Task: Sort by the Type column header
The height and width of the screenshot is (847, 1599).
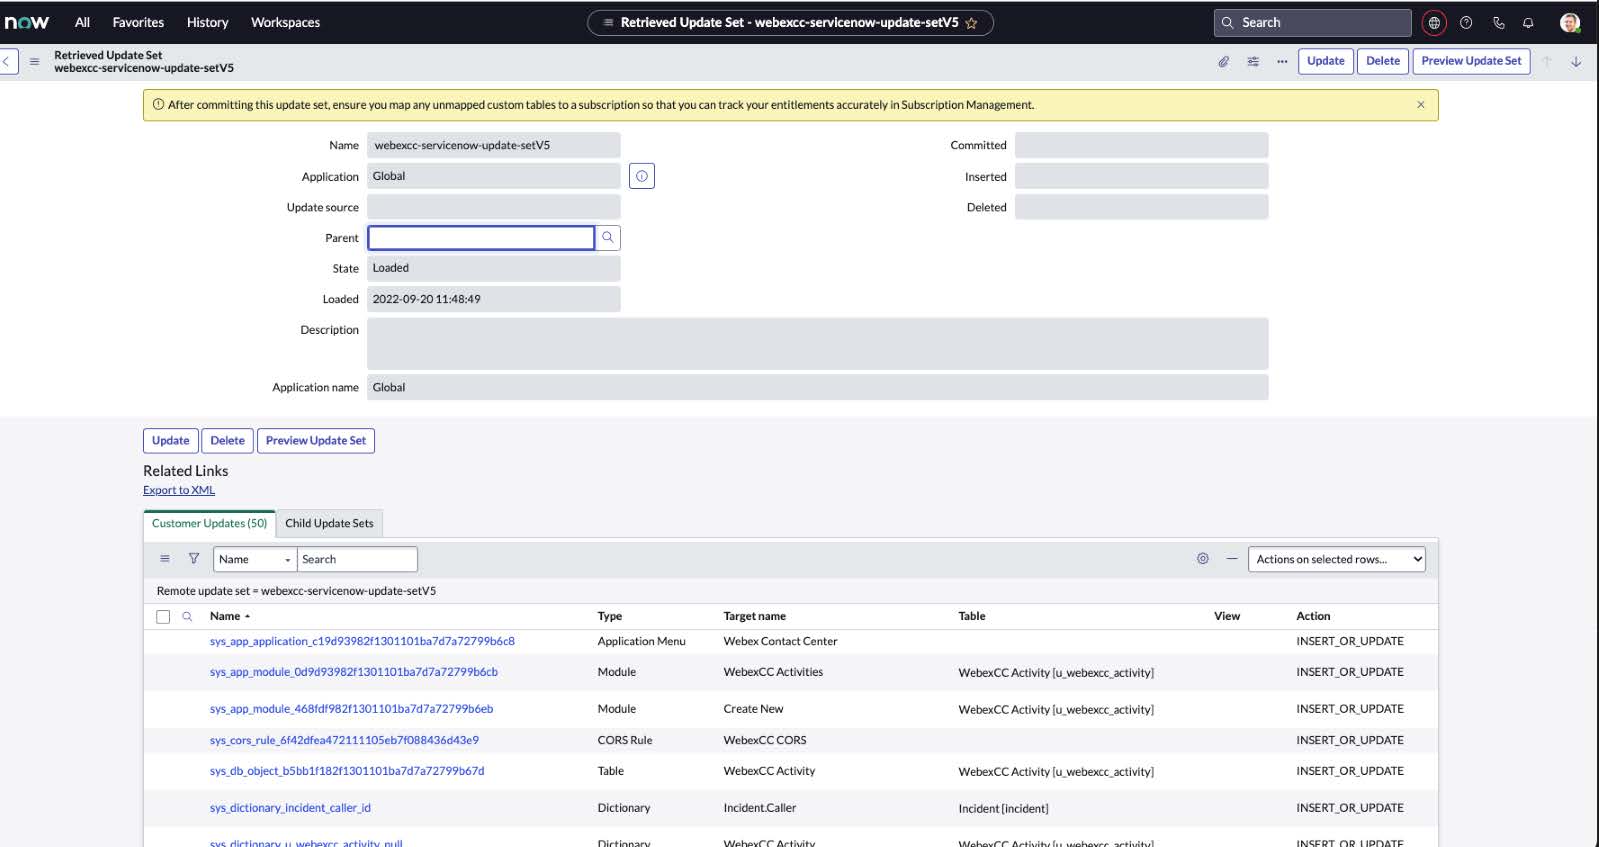Action: (610, 616)
